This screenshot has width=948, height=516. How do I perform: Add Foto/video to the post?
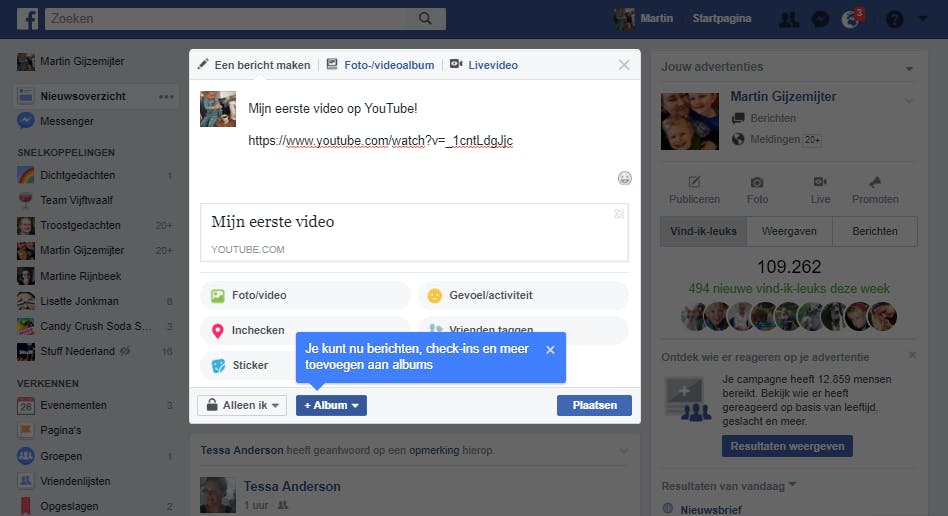tap(305, 295)
